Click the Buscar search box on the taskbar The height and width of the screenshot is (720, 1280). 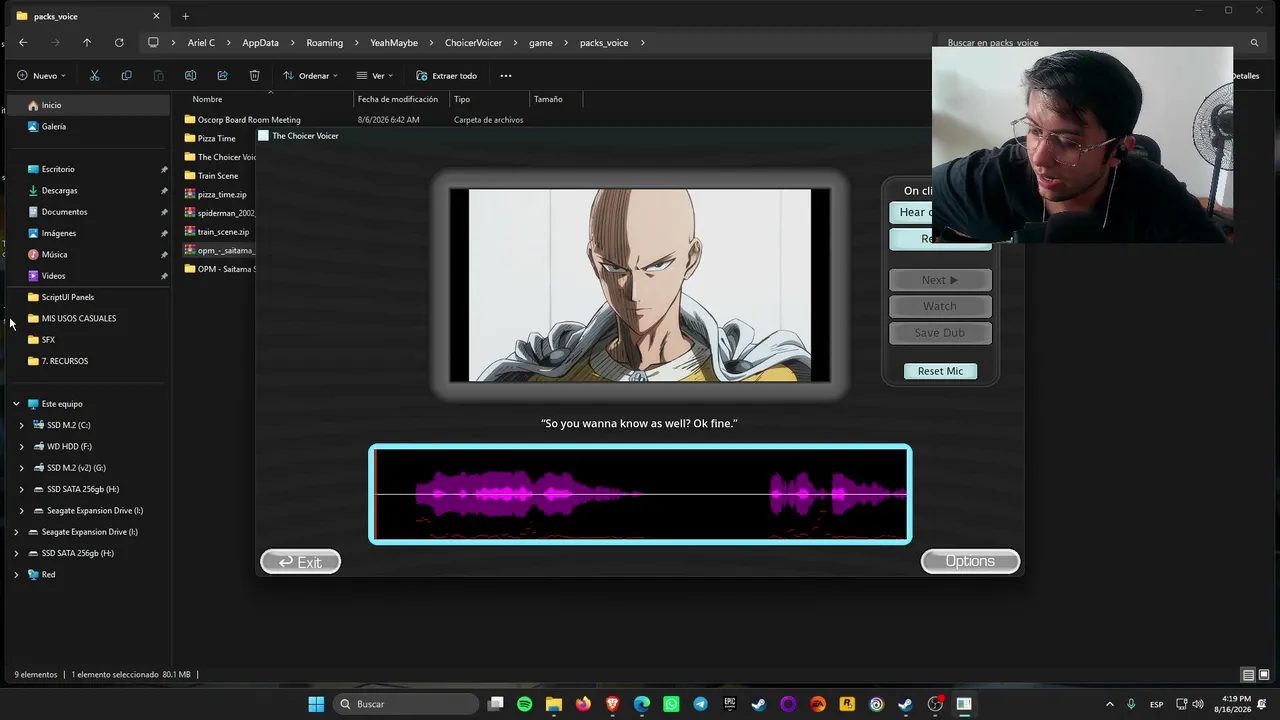coord(405,704)
